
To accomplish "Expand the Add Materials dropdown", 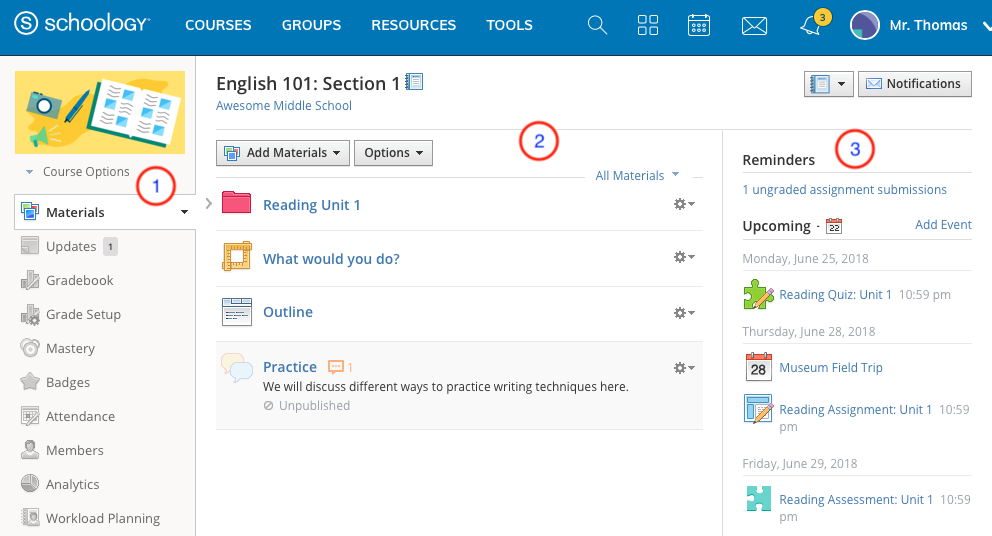I will [x=283, y=153].
